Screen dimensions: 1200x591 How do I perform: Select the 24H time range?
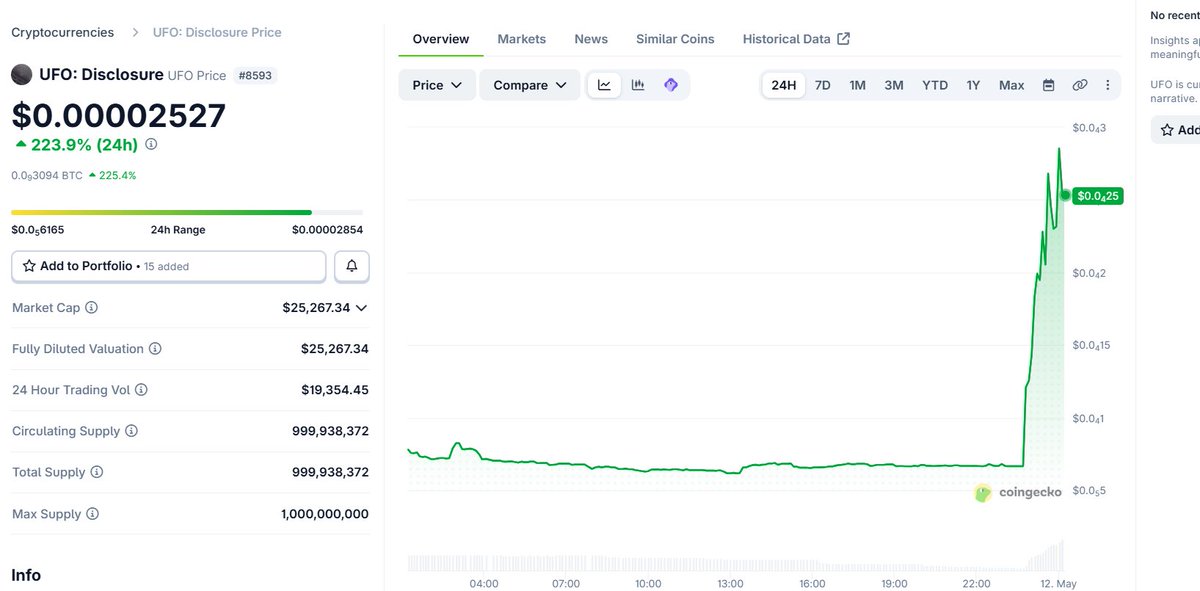[x=784, y=85]
